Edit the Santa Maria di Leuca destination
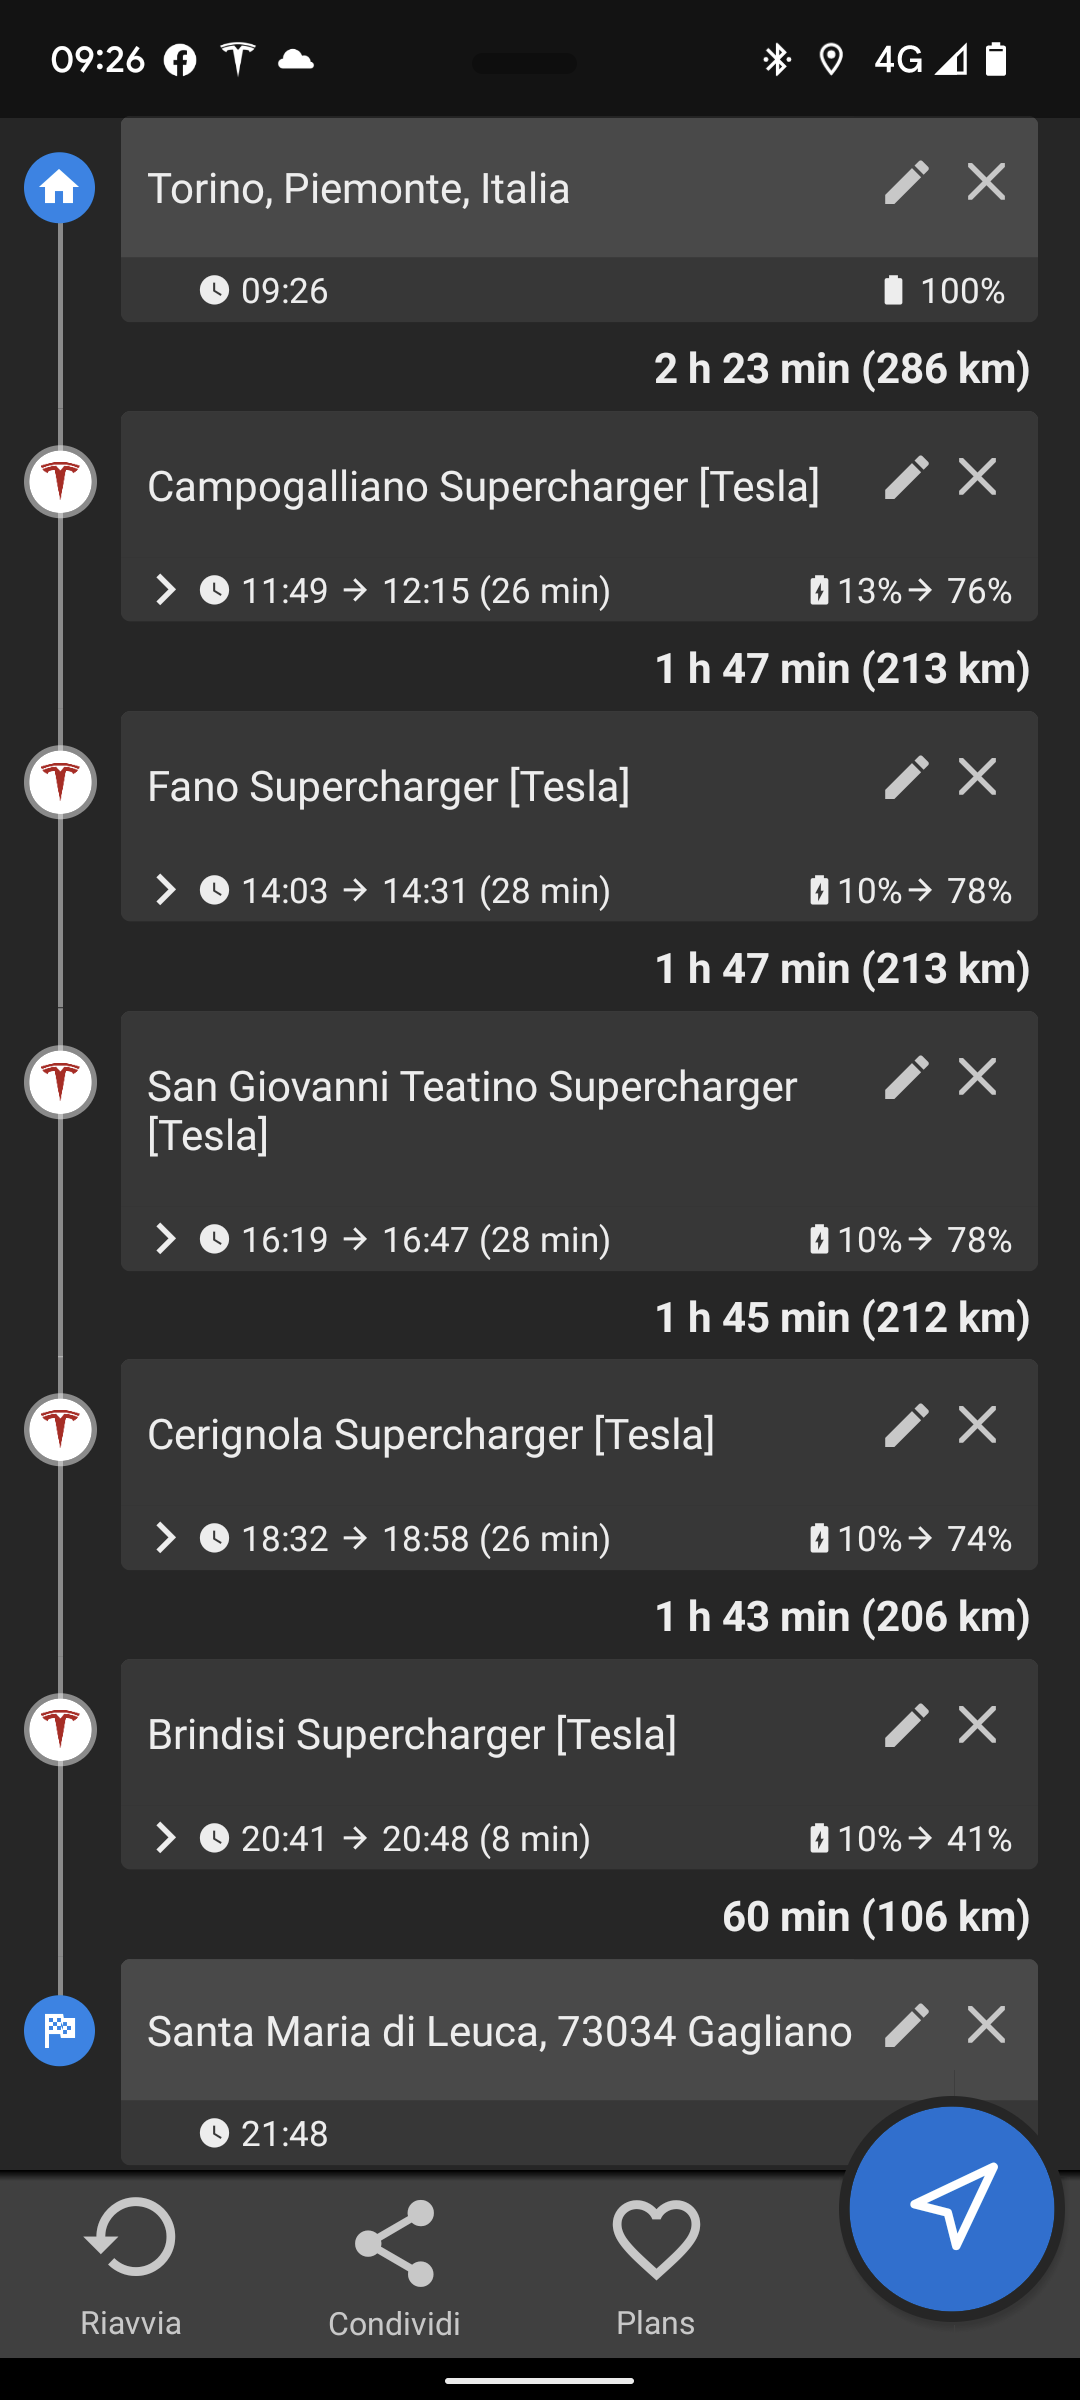The width and height of the screenshot is (1080, 2400). [x=906, y=2025]
